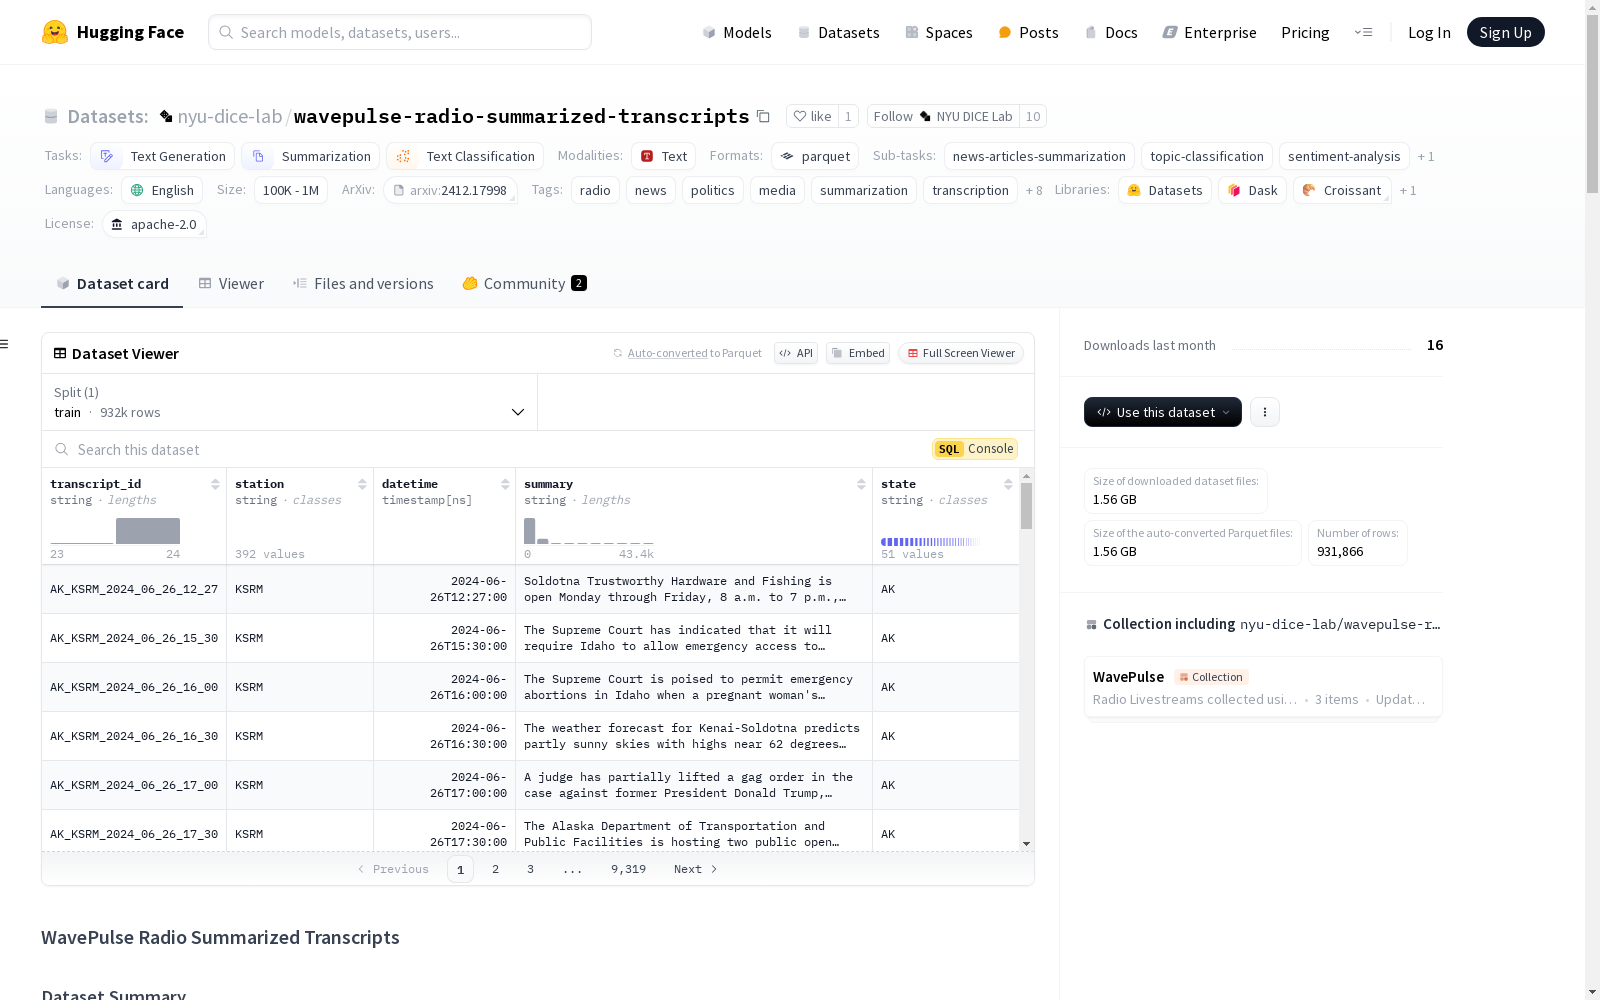1600x1000 pixels.
Task: Click the heart like button
Action: pyautogui.click(x=812, y=116)
